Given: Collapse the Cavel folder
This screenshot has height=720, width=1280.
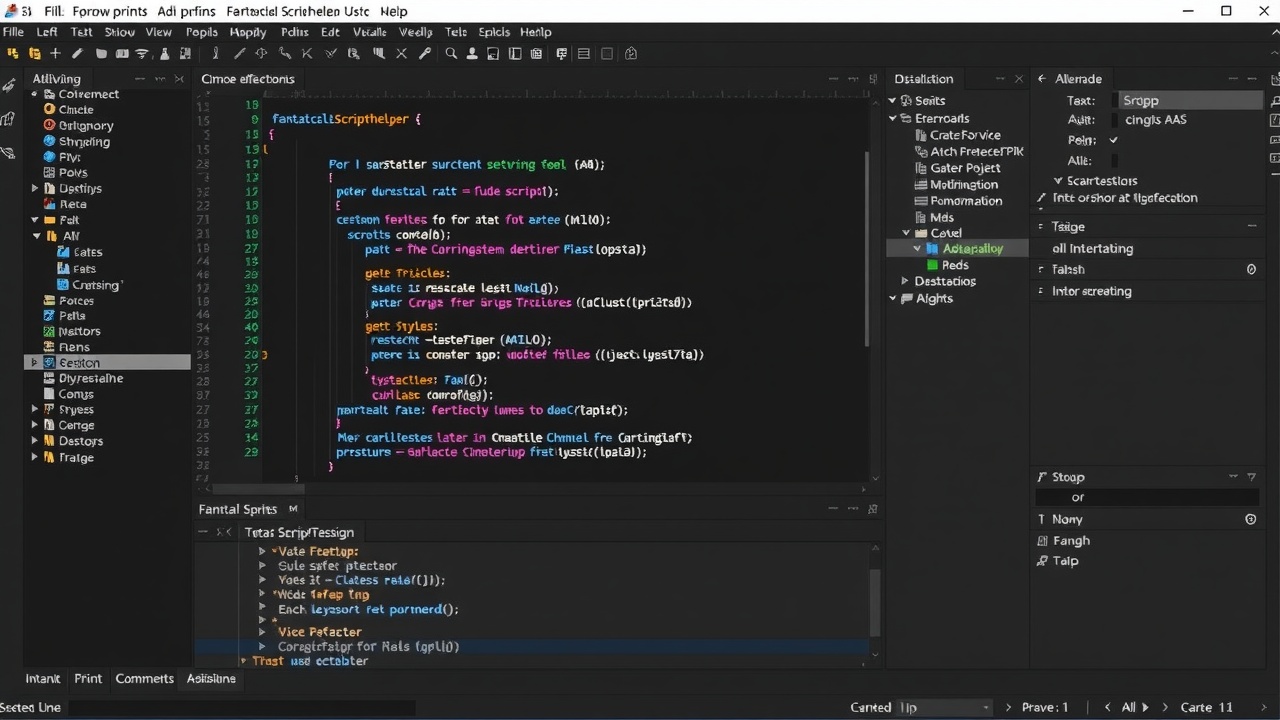Looking at the screenshot, I should click(x=907, y=233).
